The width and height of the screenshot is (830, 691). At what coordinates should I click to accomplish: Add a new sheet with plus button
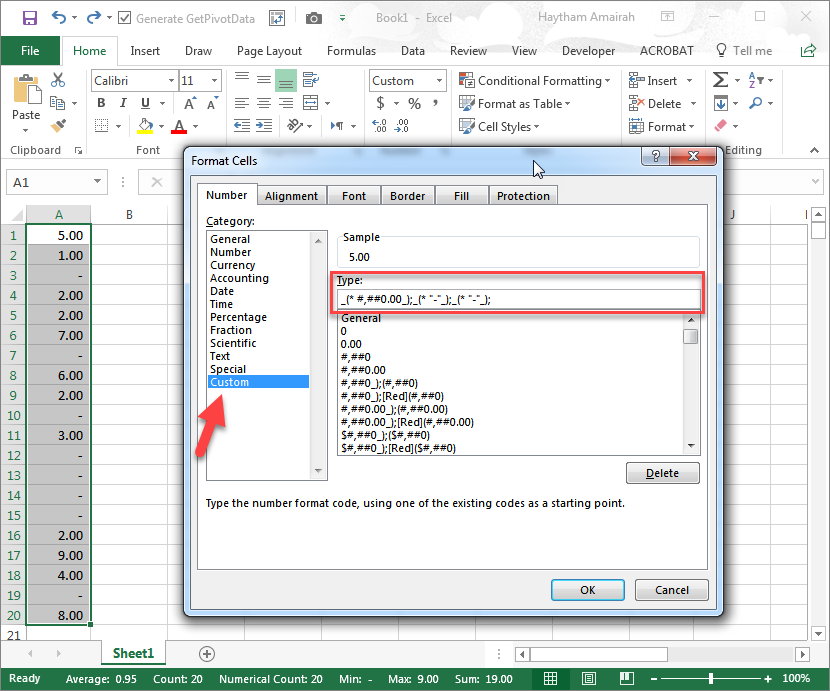(x=207, y=654)
